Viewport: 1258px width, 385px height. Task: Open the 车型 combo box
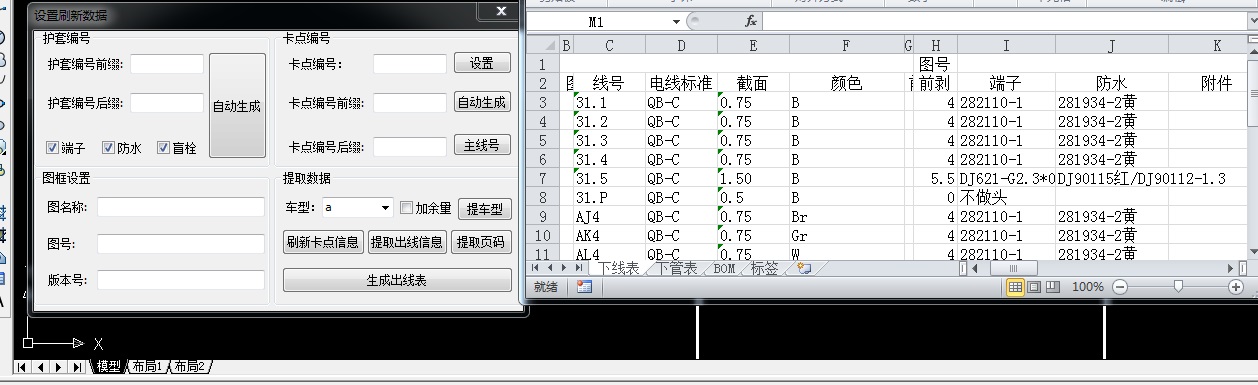coord(357,208)
